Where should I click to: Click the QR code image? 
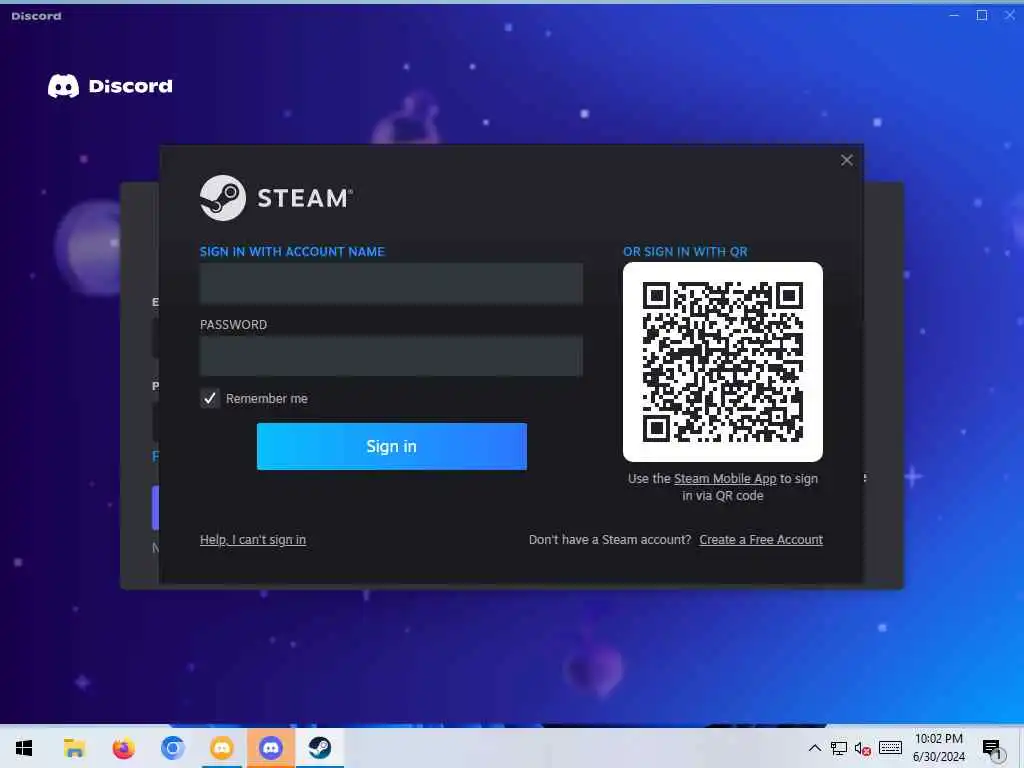click(723, 362)
